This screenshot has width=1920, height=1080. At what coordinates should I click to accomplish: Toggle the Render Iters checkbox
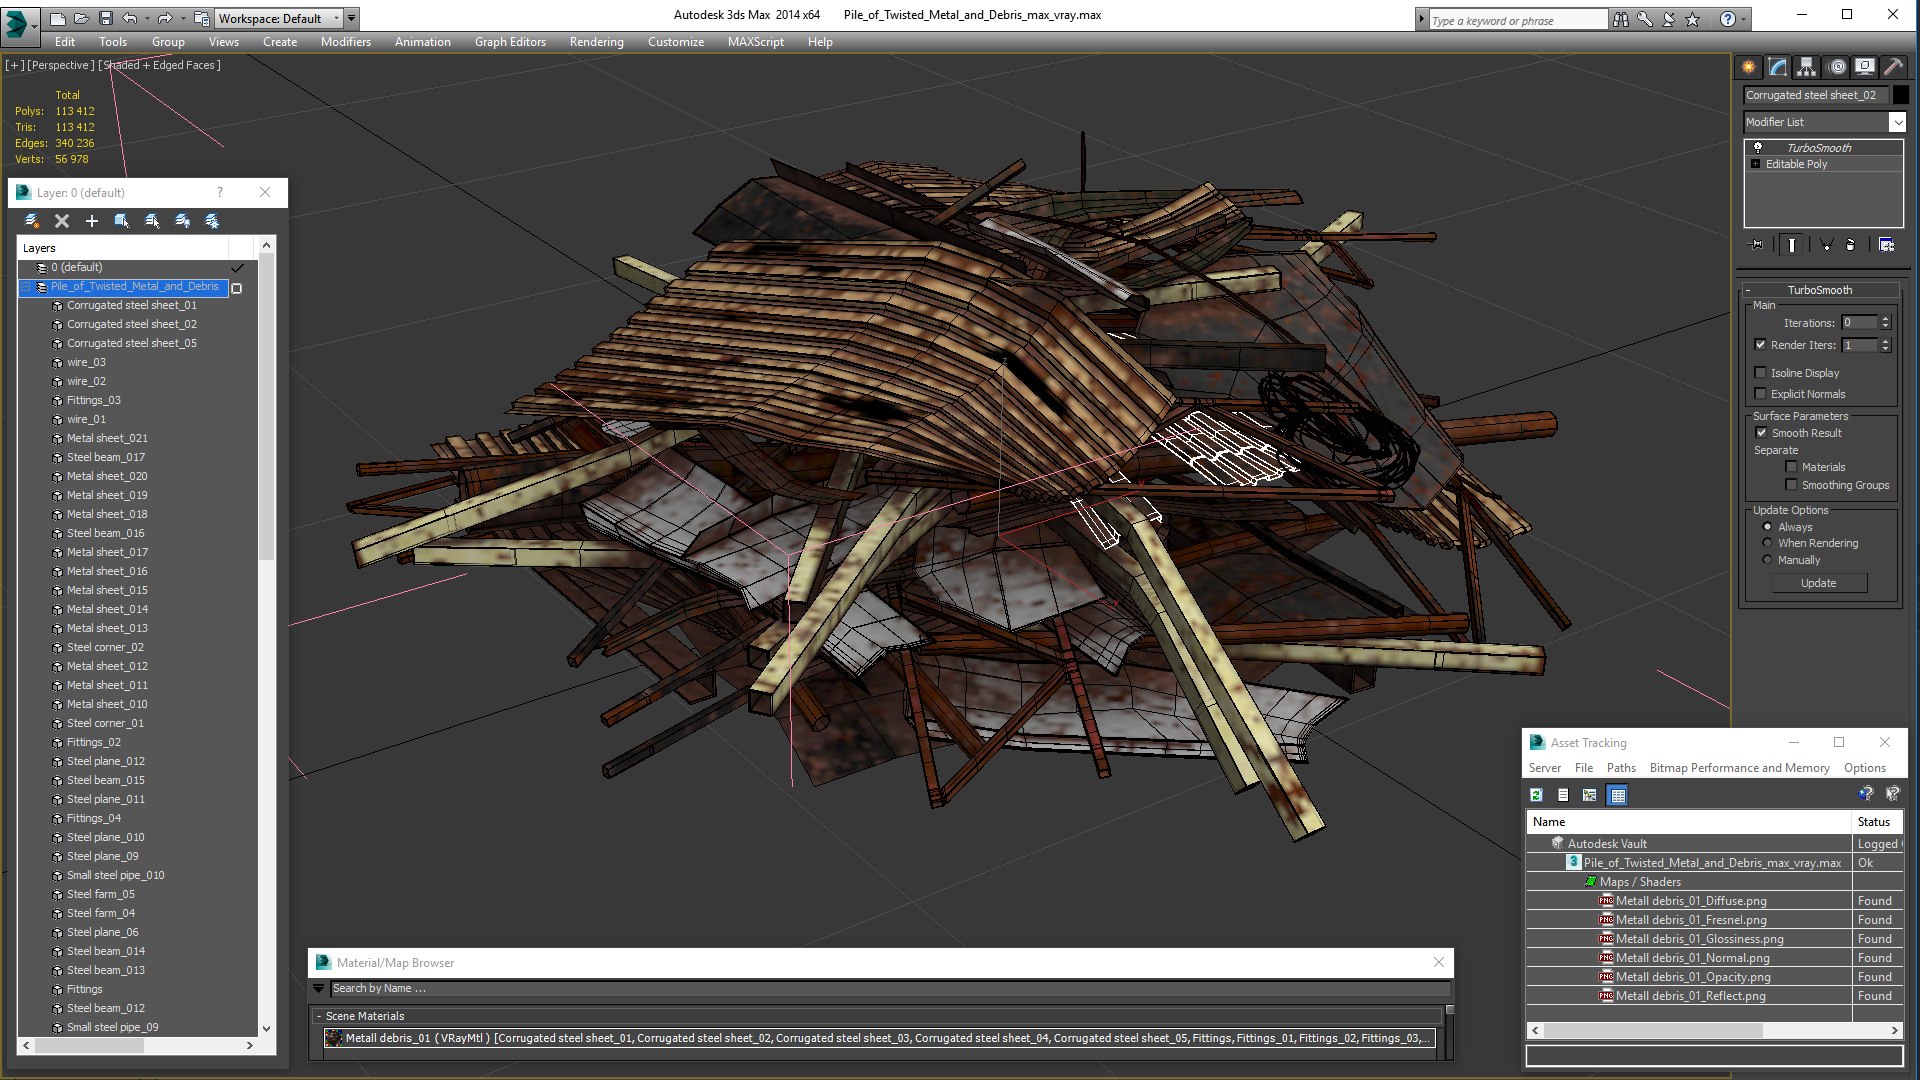(1760, 345)
